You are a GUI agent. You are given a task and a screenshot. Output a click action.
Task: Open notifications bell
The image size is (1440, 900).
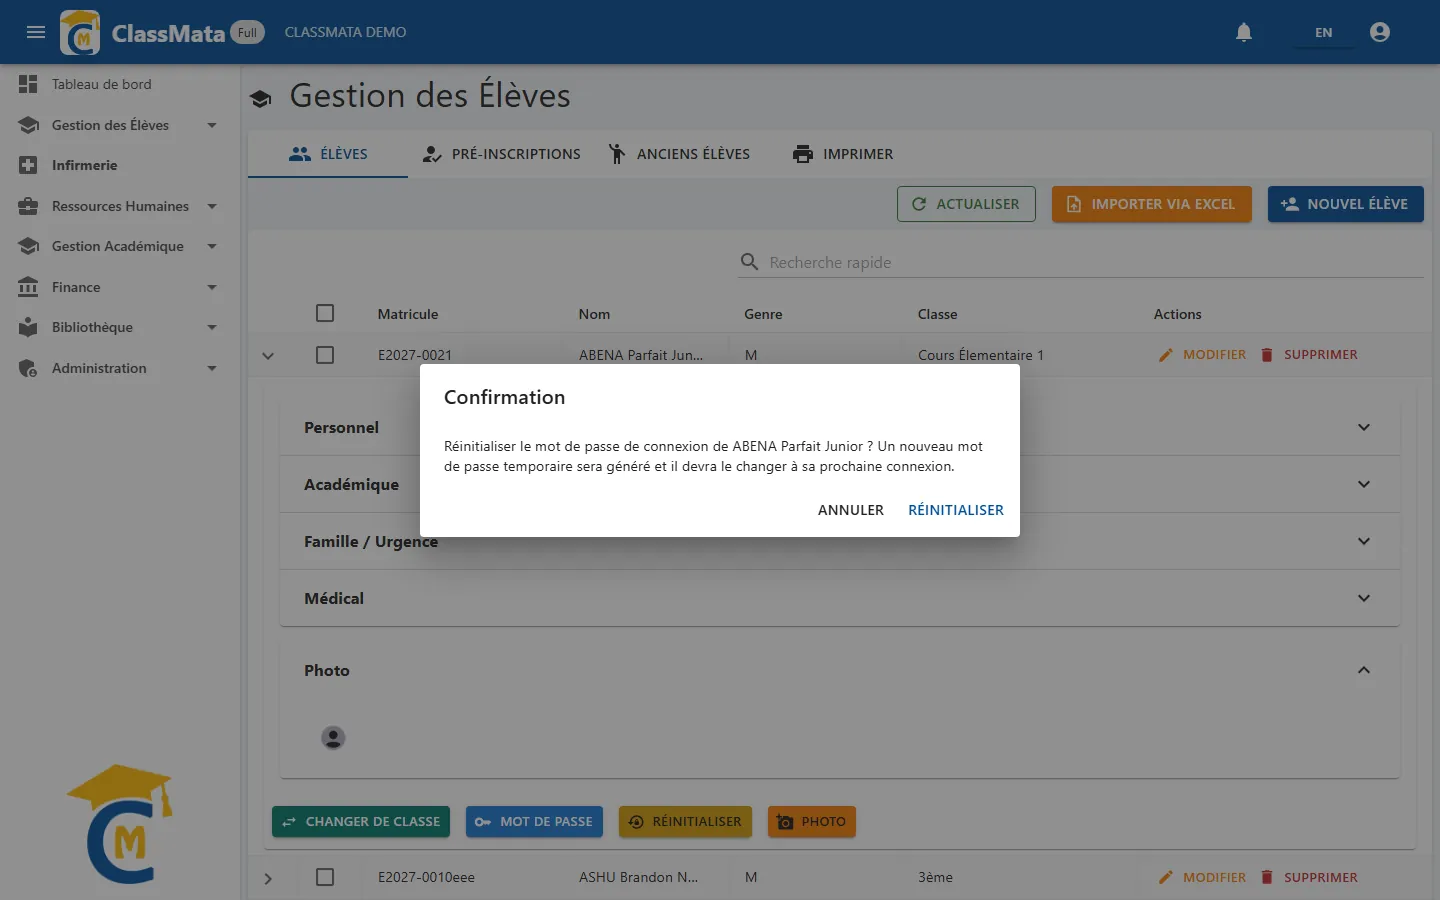pos(1244,32)
